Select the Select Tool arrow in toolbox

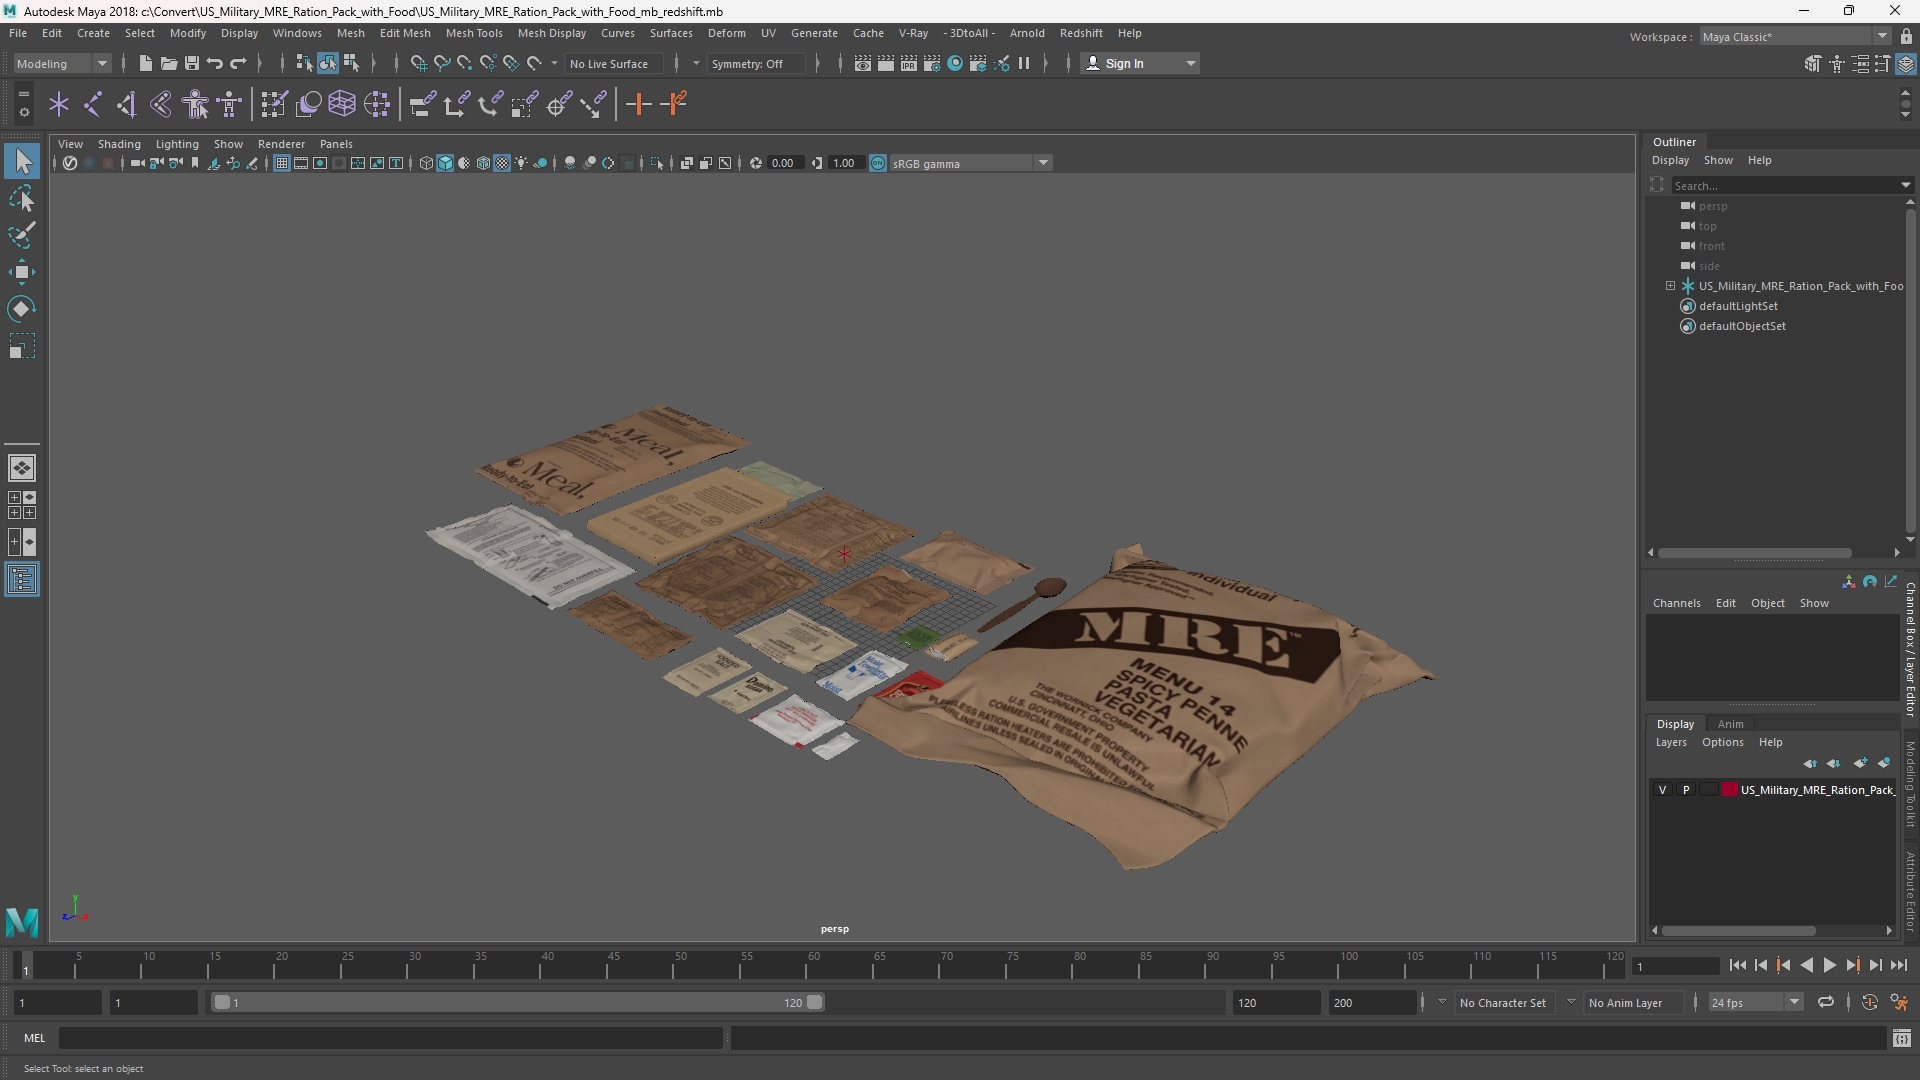coord(22,161)
